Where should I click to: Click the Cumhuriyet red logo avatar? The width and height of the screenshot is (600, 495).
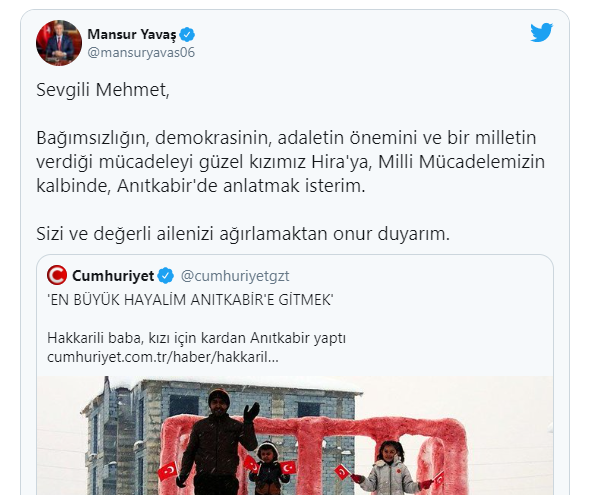(57, 275)
